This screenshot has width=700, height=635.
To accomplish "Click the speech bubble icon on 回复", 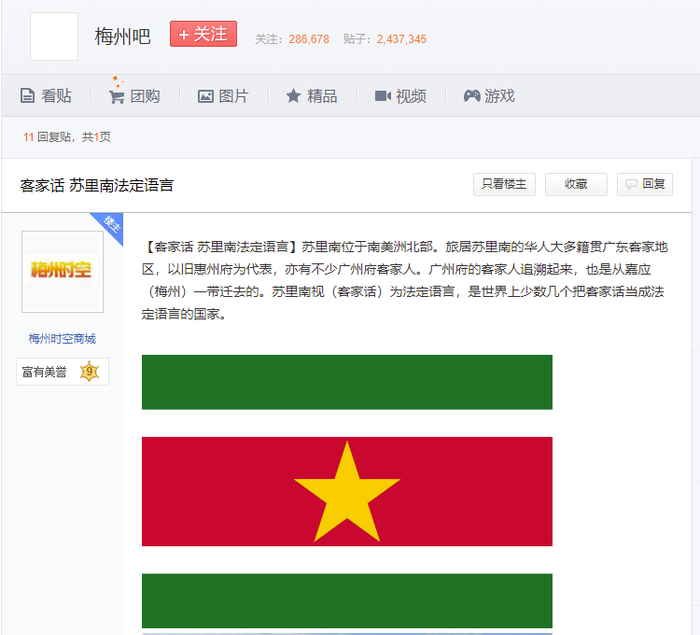I will [x=631, y=184].
